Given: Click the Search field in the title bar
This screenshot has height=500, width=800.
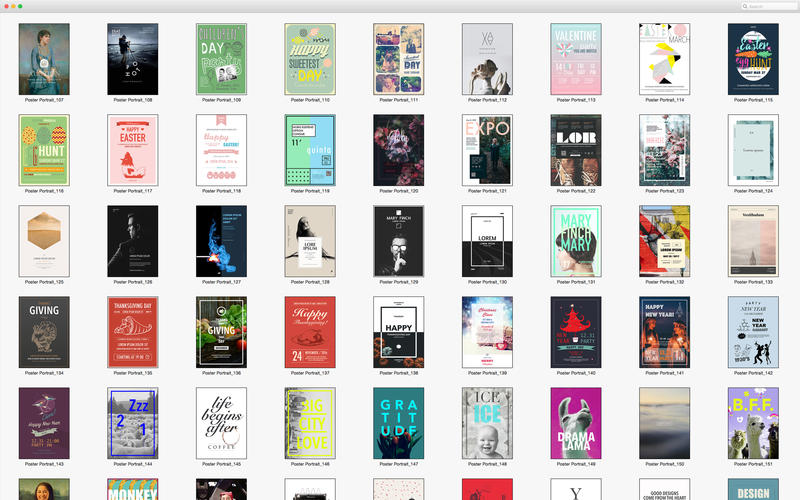Looking at the screenshot, I should pyautogui.click(x=770, y=6).
